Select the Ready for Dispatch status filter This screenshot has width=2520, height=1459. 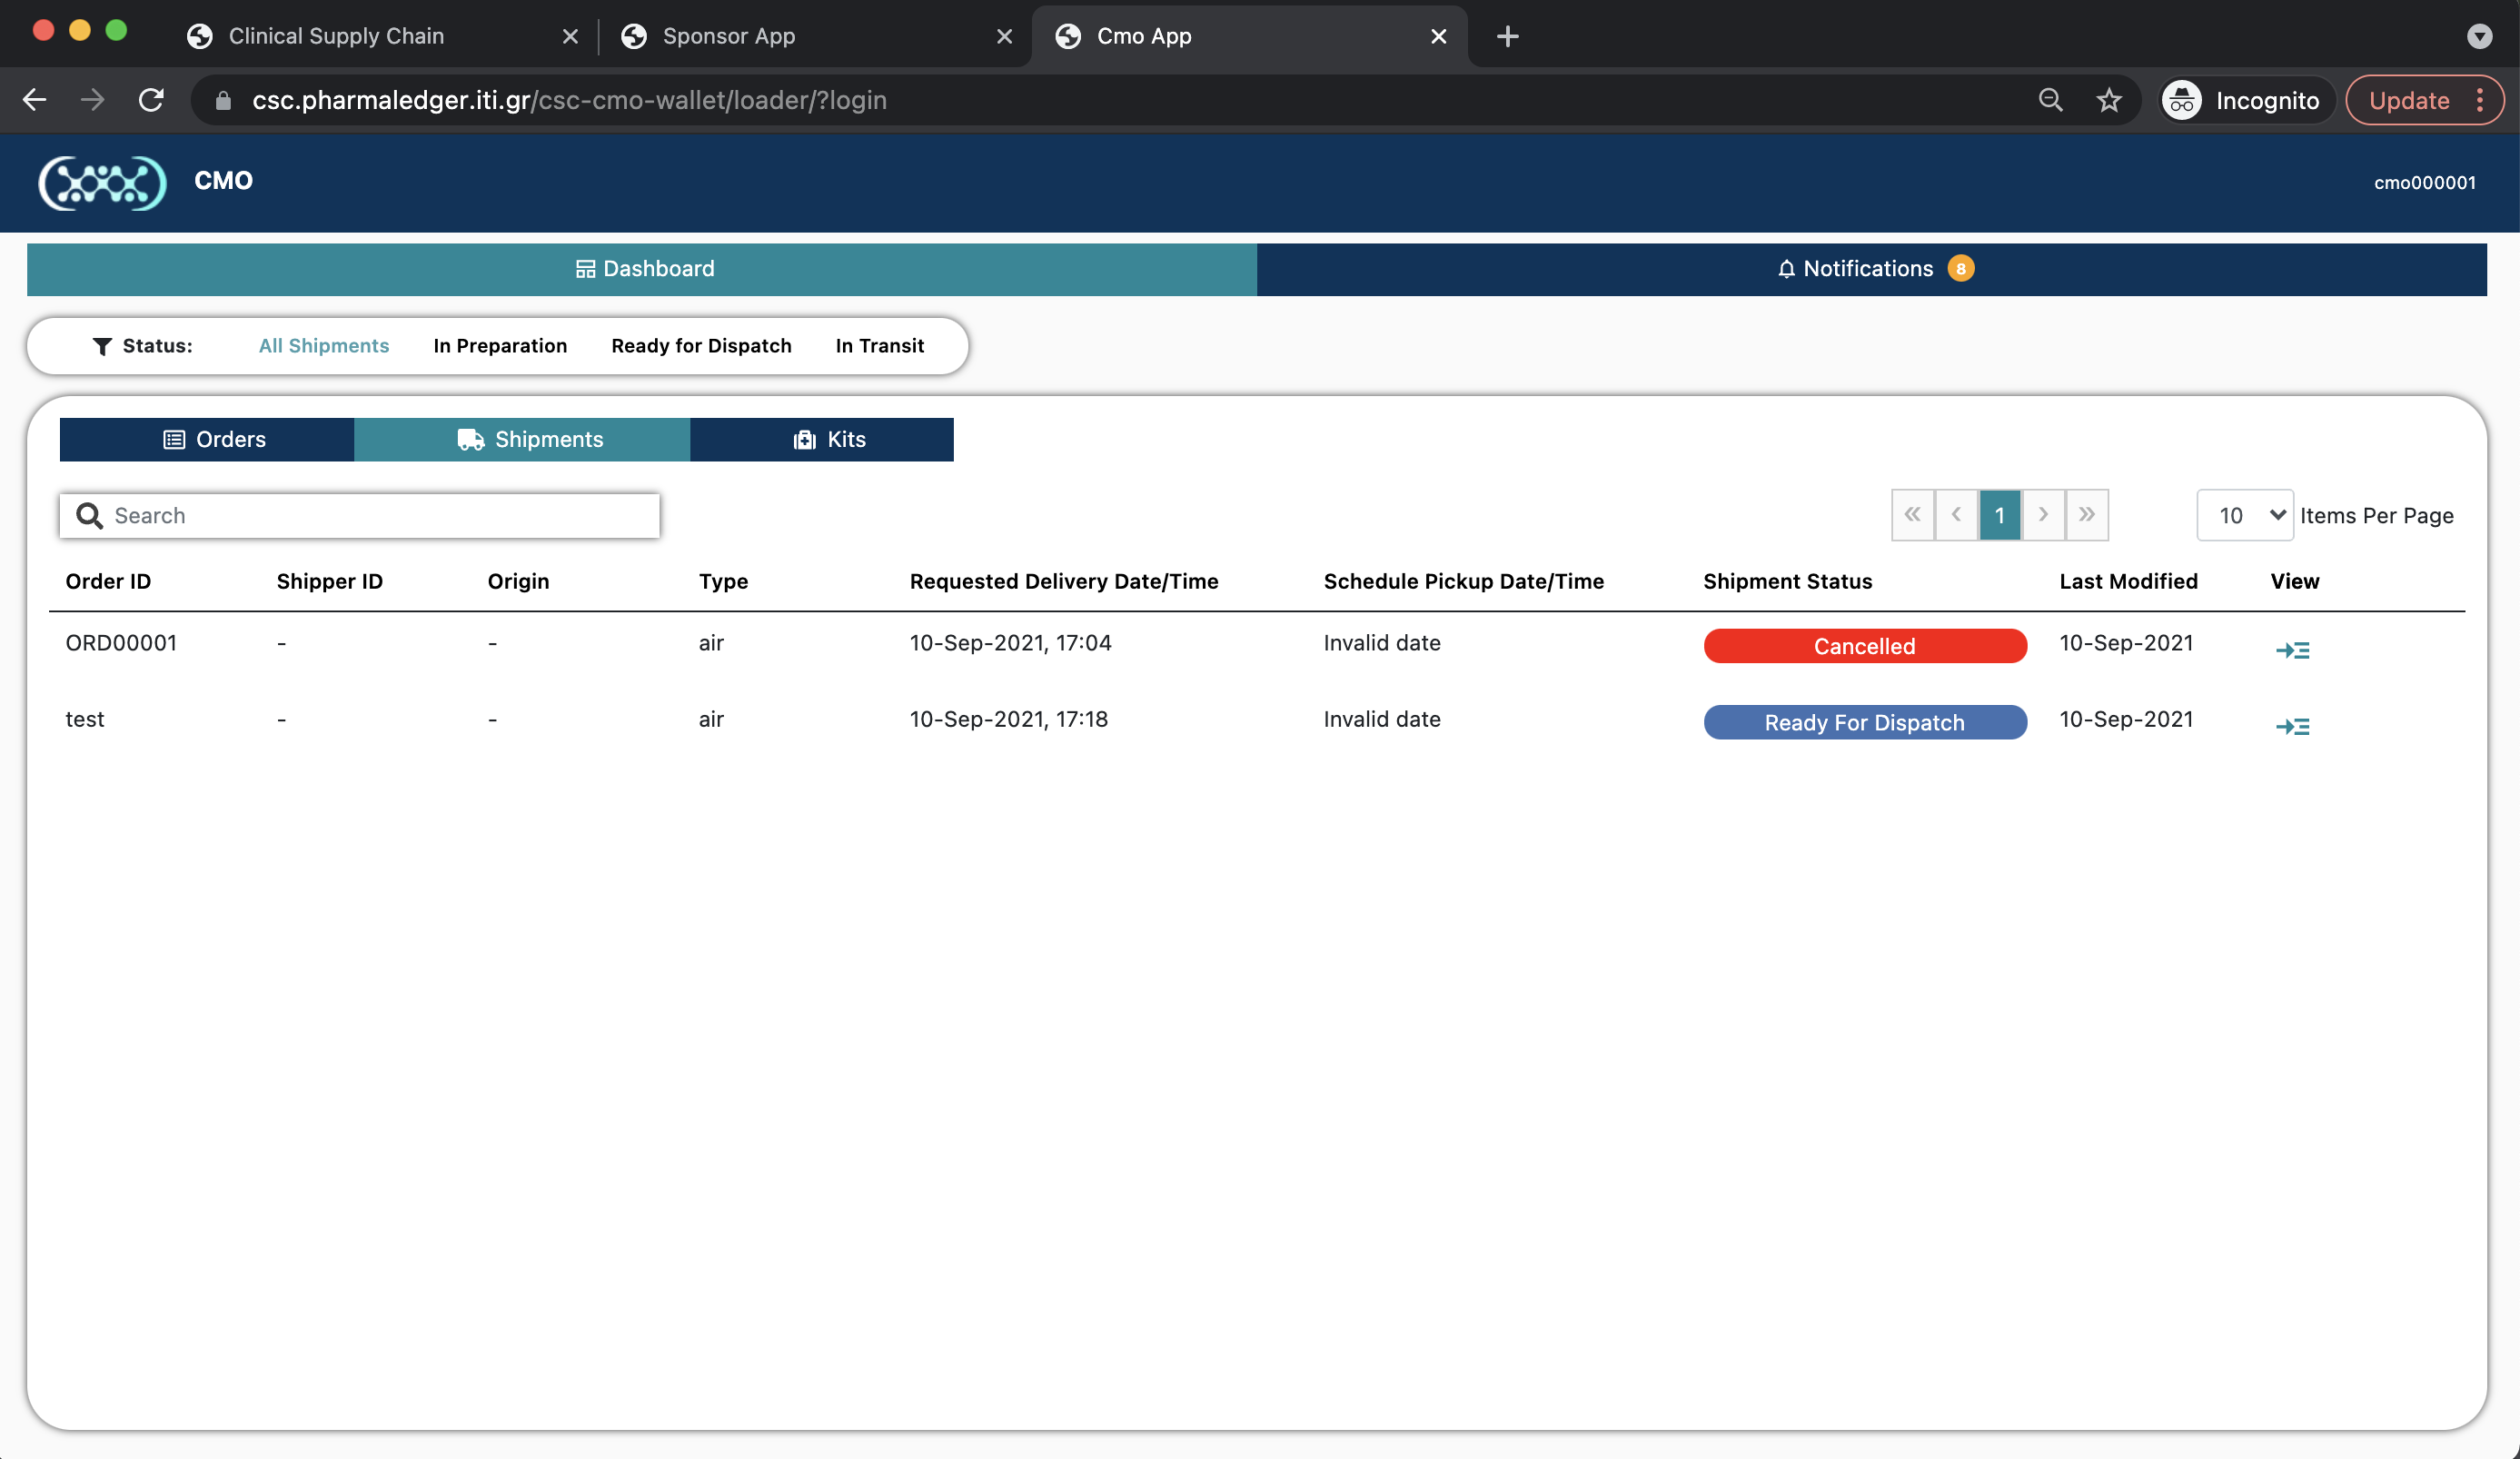pyautogui.click(x=701, y=345)
